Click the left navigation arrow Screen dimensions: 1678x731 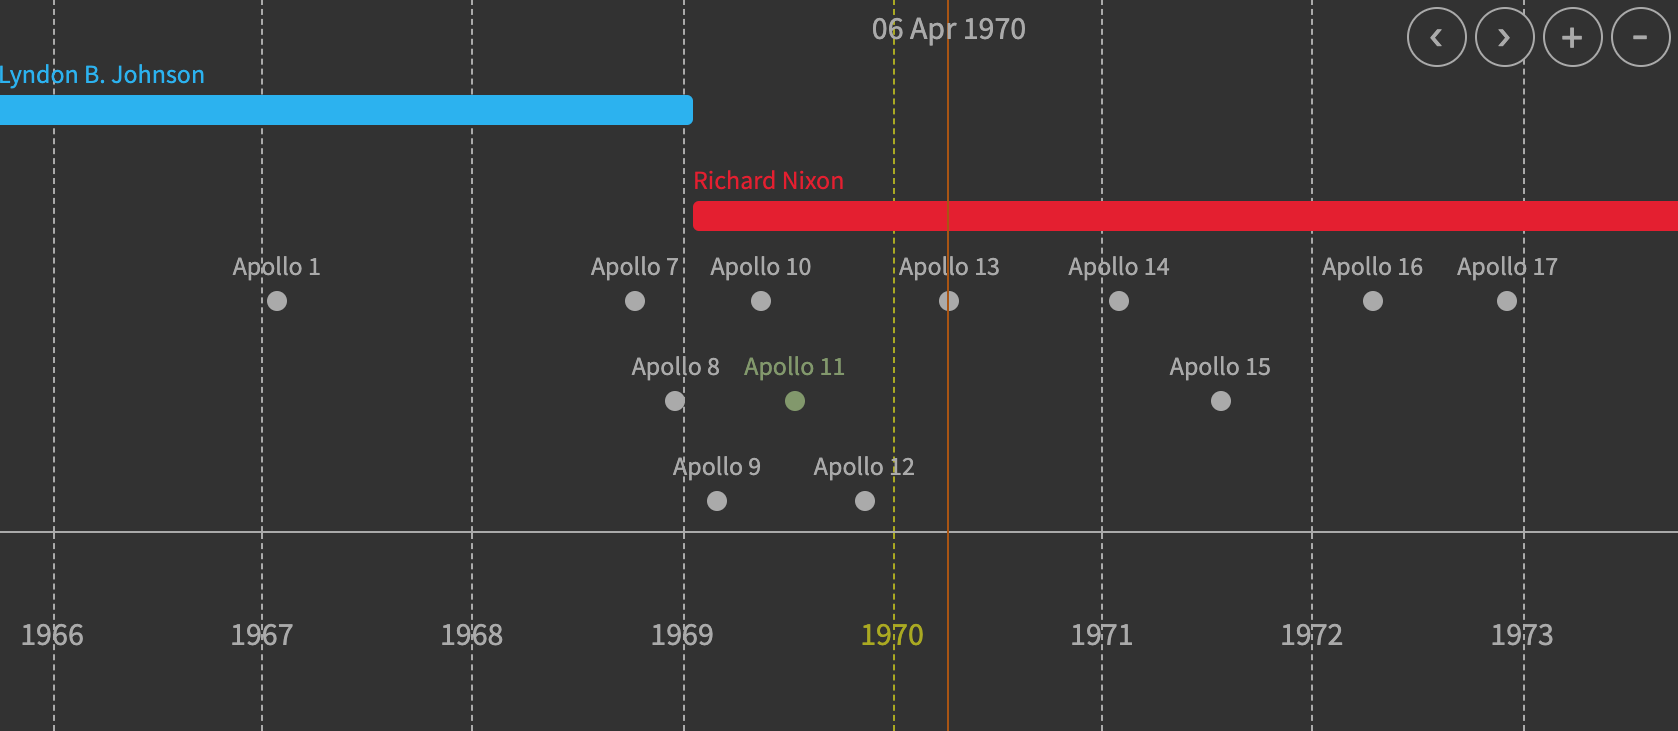pos(1437,37)
